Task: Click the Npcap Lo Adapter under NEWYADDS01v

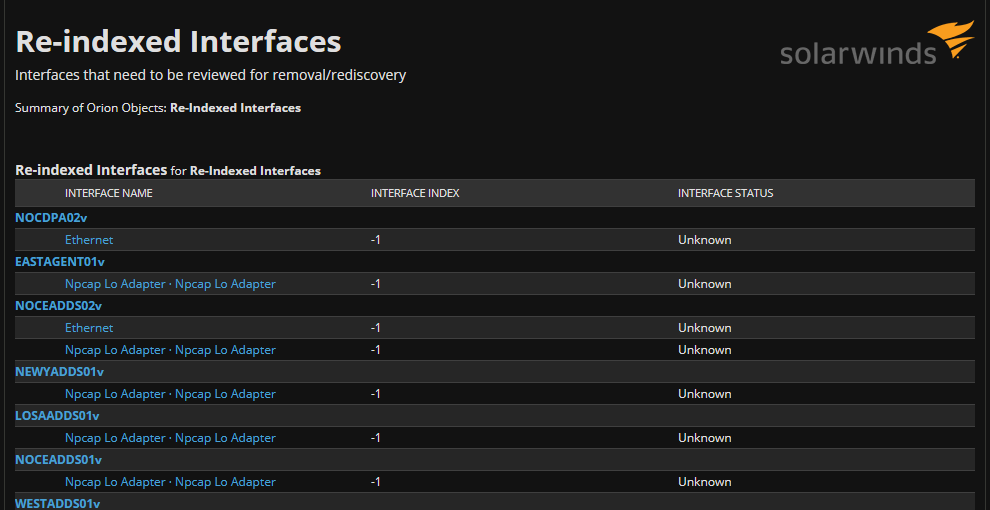Action: pyautogui.click(x=170, y=394)
